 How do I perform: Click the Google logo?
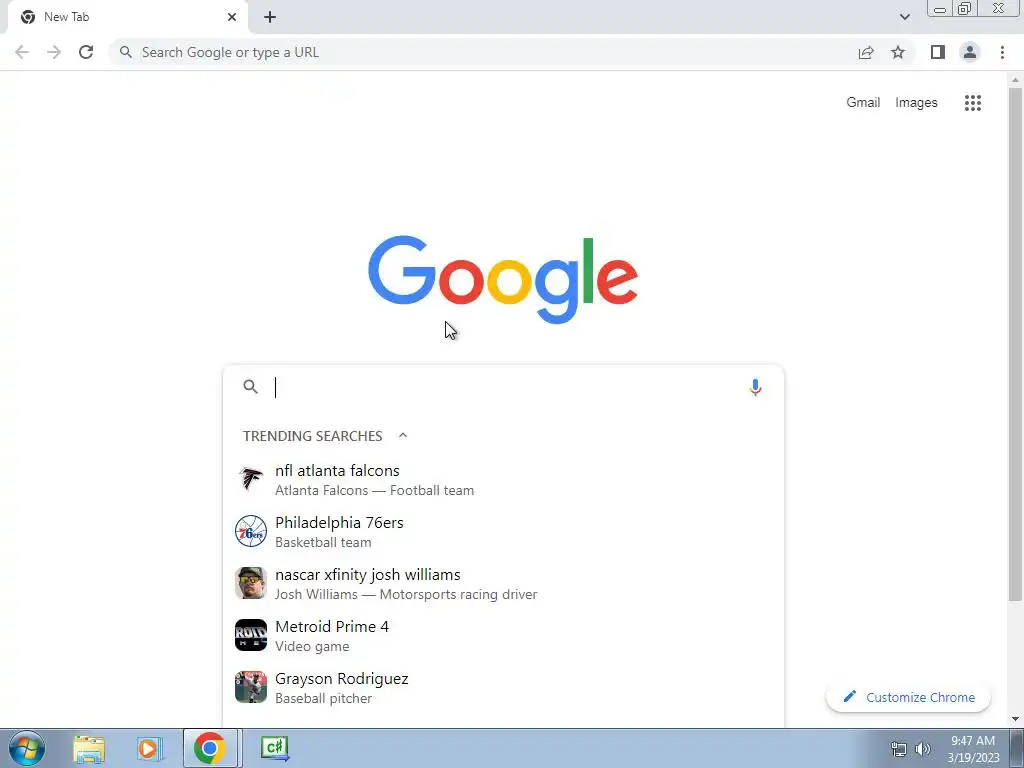click(x=503, y=280)
